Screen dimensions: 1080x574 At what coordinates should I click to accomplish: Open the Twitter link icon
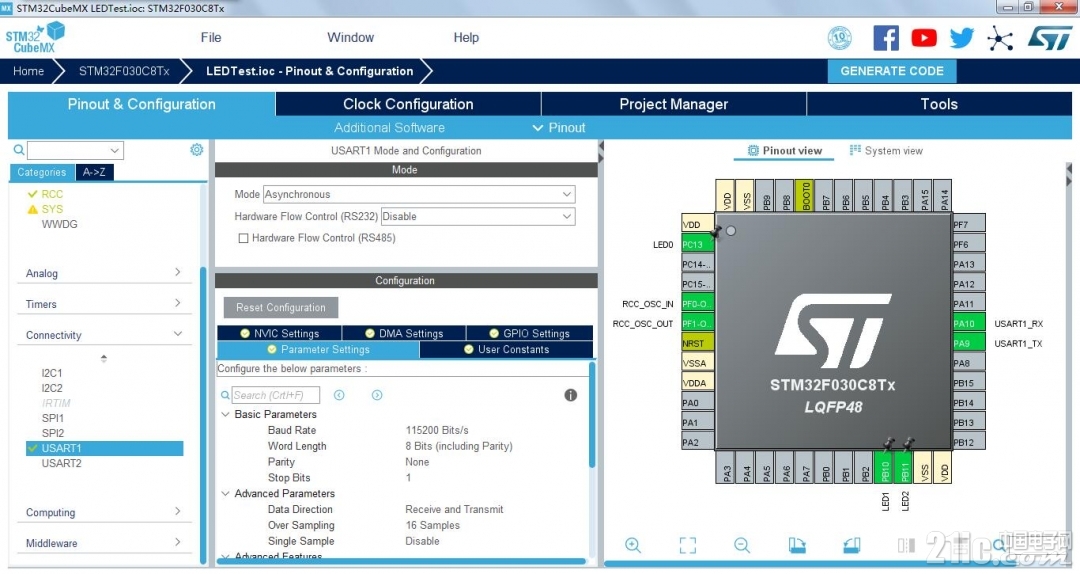coord(962,38)
